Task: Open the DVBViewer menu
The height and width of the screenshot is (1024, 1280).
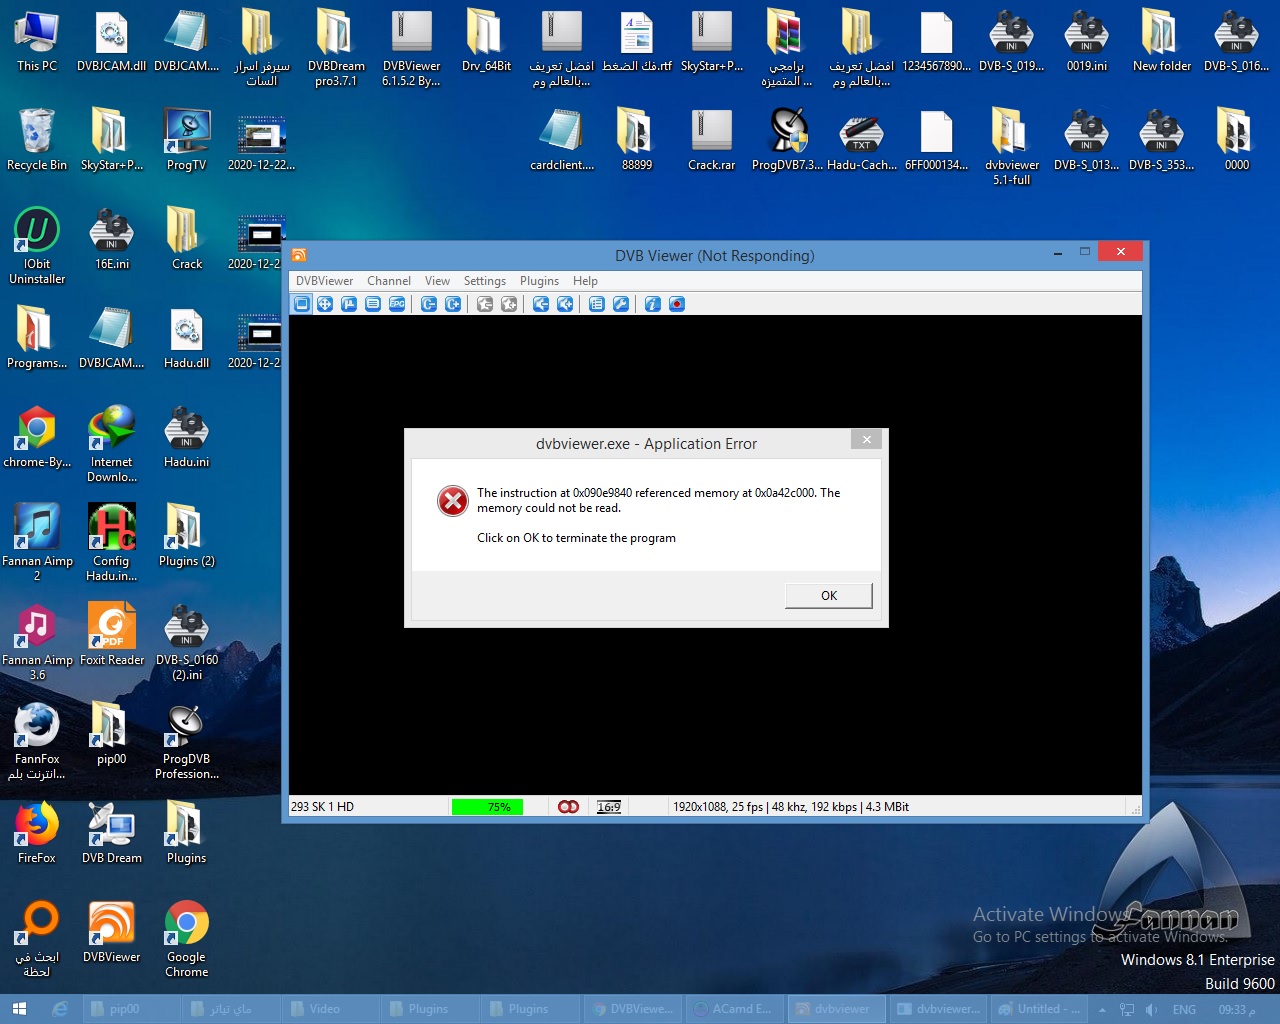Action: point(324,281)
